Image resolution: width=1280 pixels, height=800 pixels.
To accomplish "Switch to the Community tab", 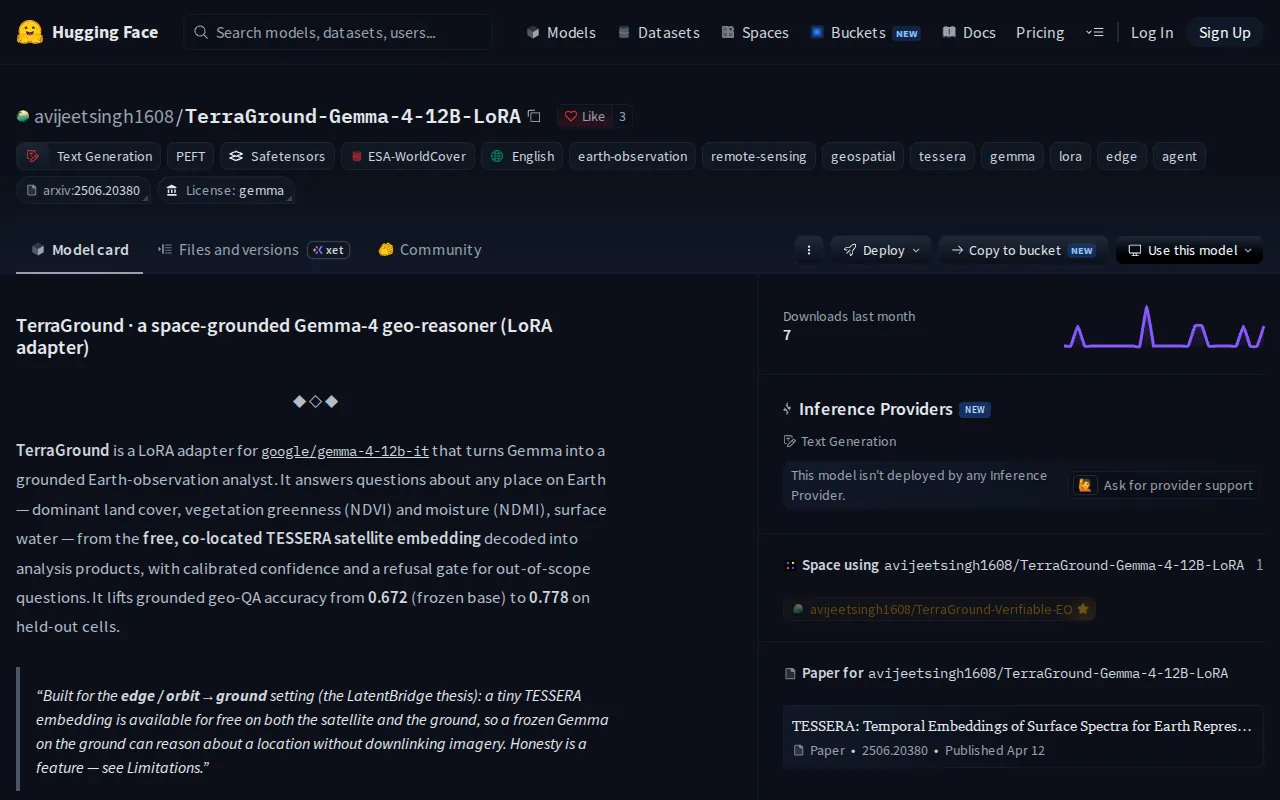I will pyautogui.click(x=429, y=250).
